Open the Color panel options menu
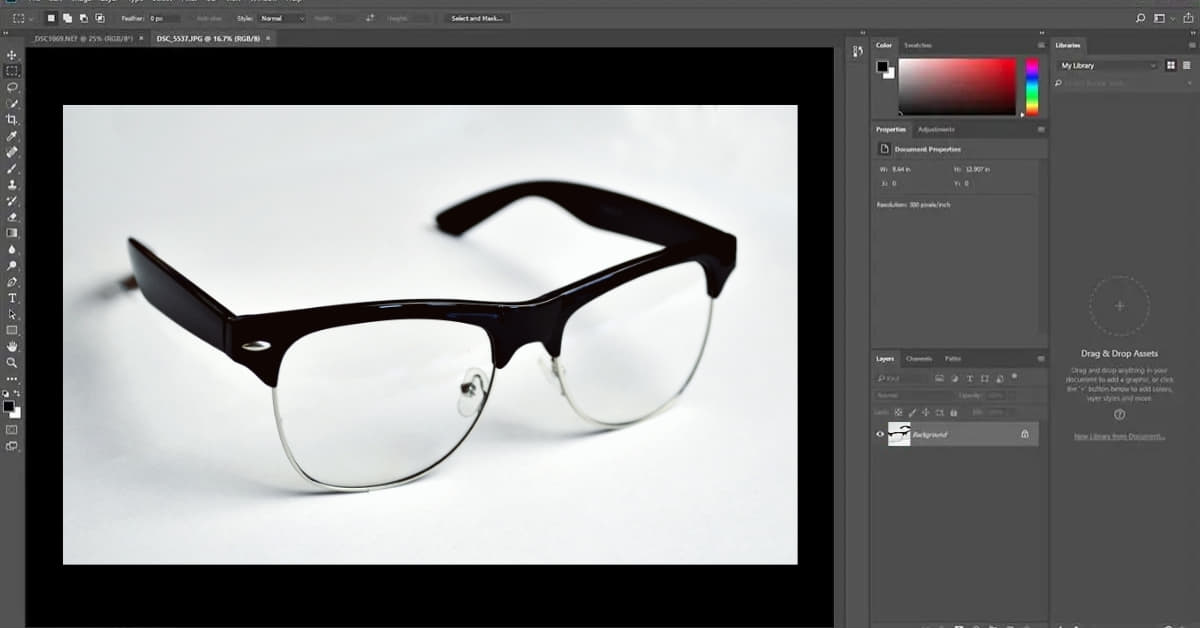Screen dimensions: 1200x628 1041,45
